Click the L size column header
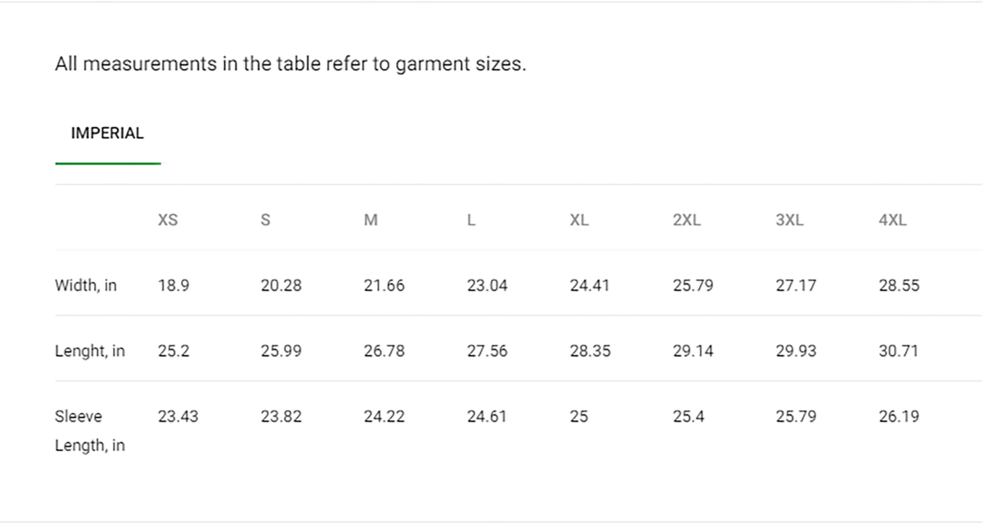 tap(471, 220)
